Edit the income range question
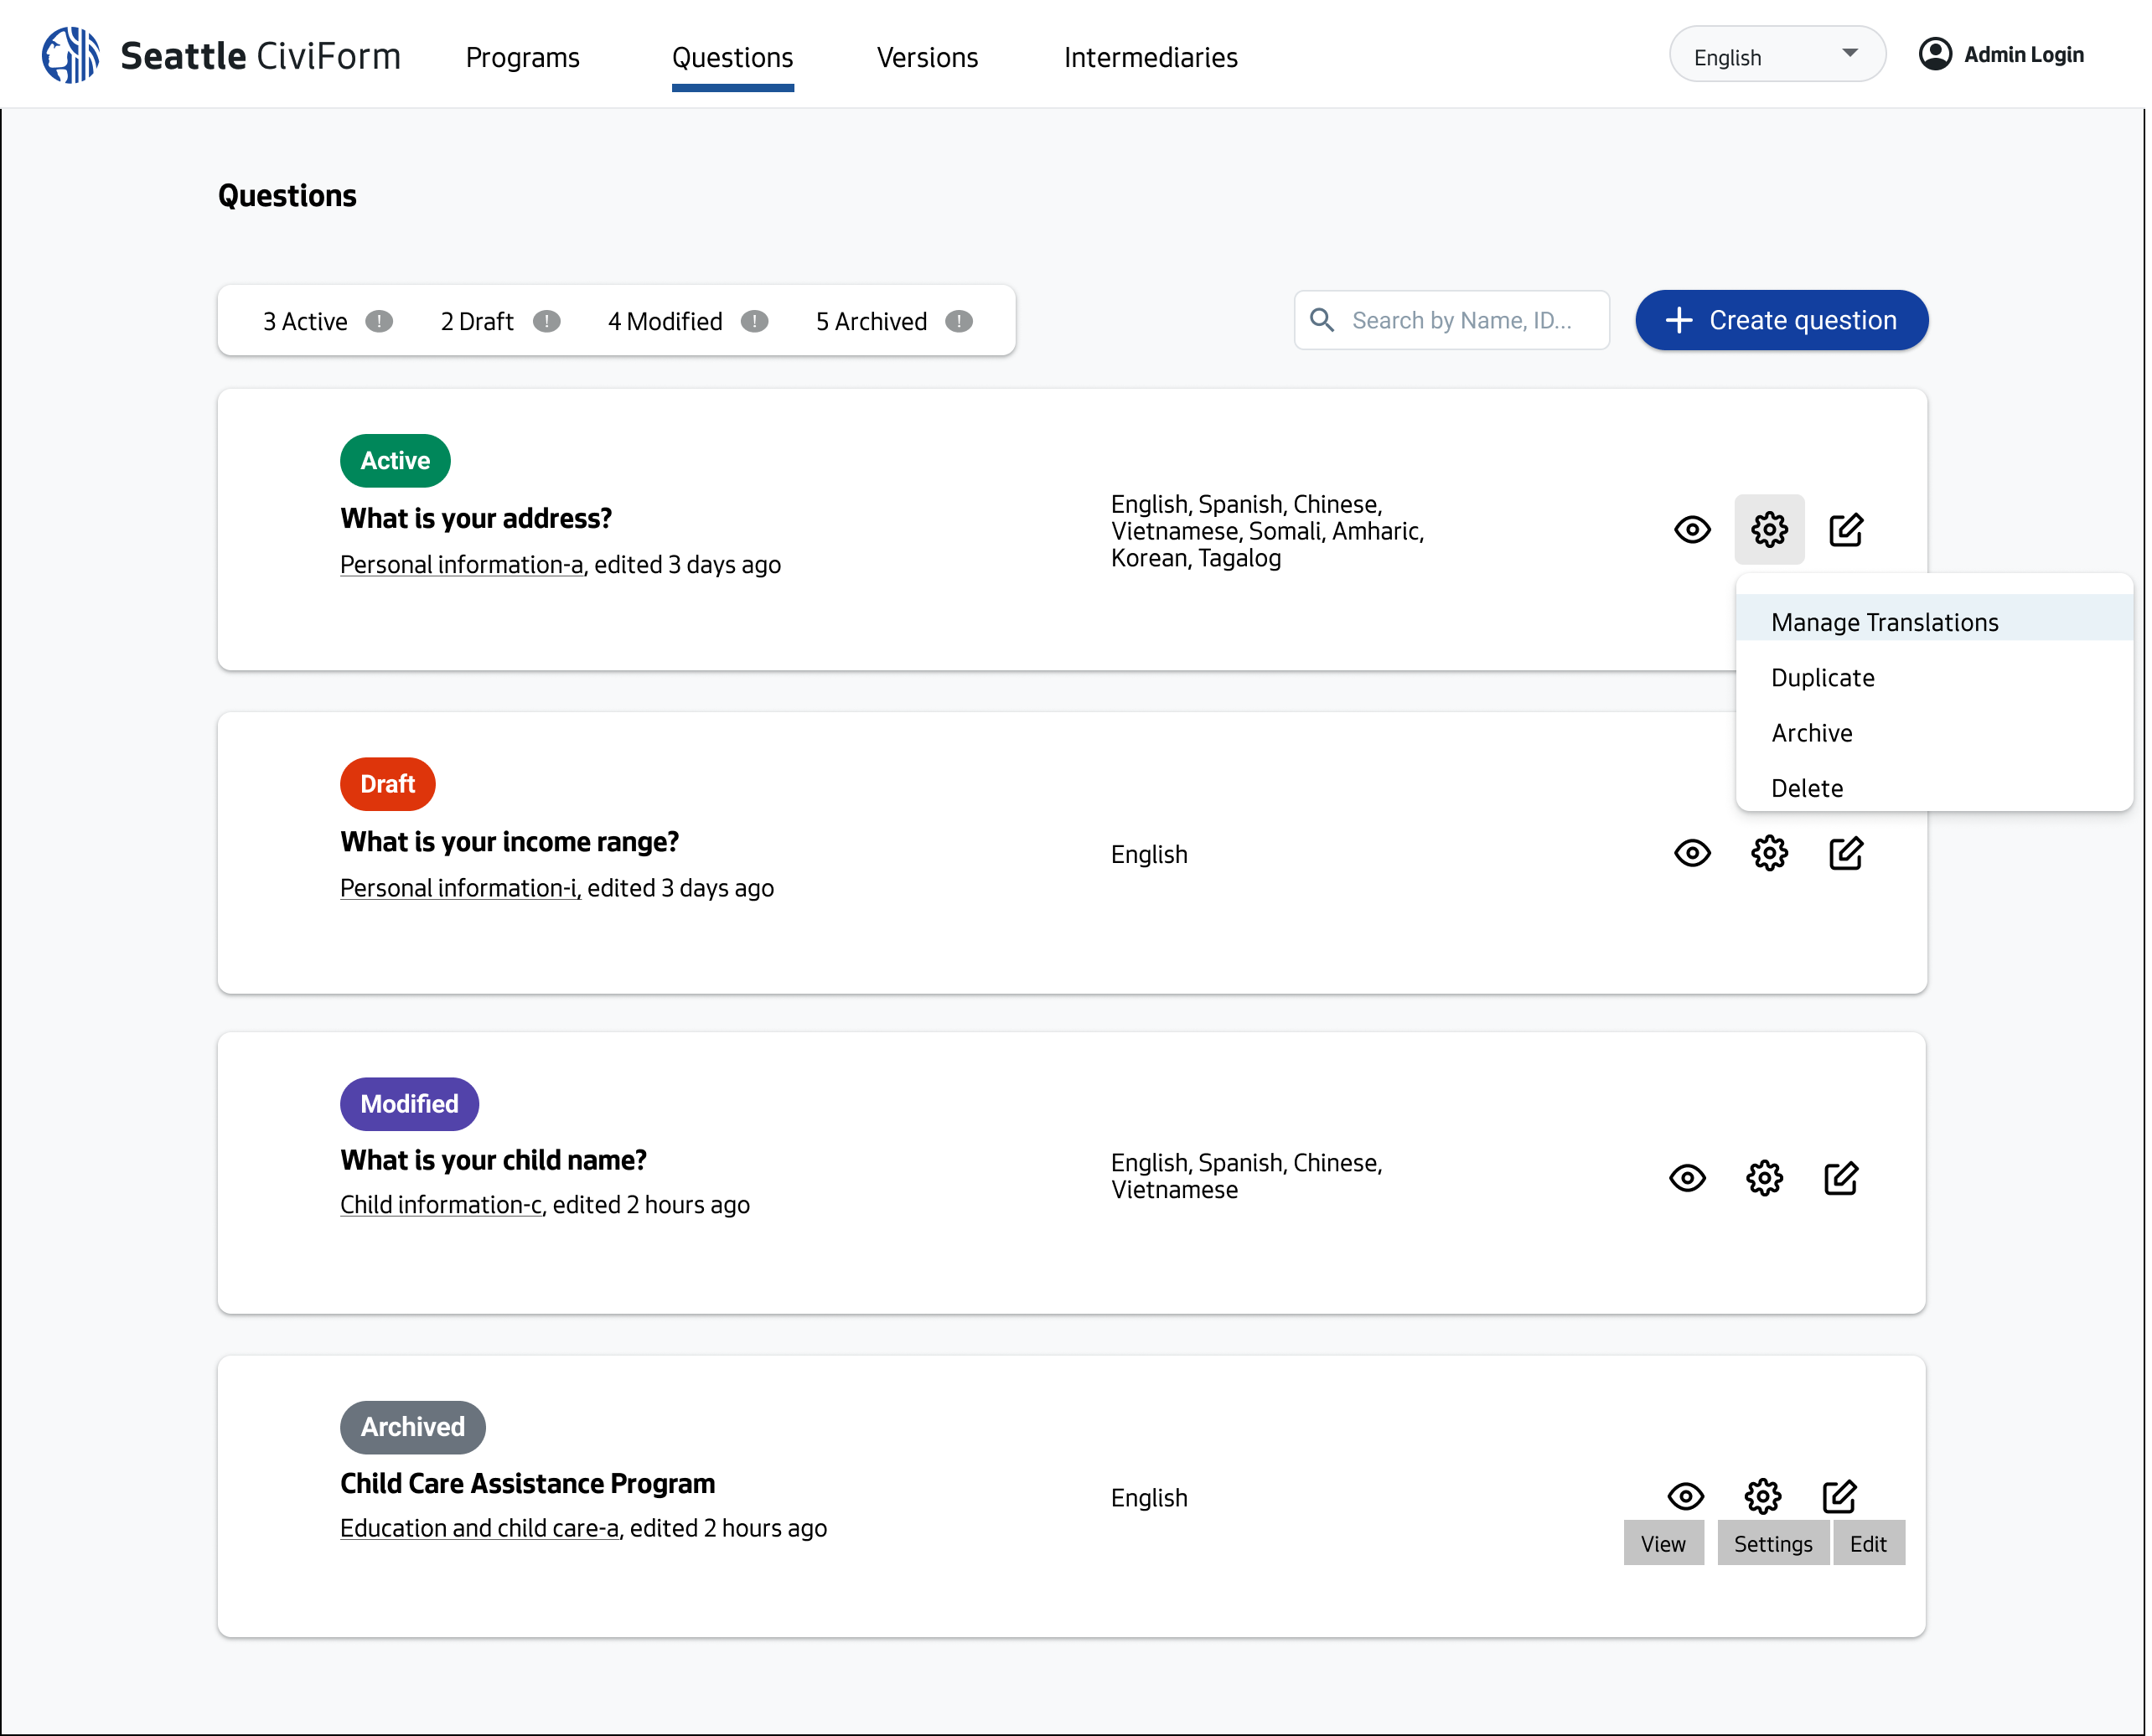The width and height of the screenshot is (2152, 1736). tap(1845, 853)
